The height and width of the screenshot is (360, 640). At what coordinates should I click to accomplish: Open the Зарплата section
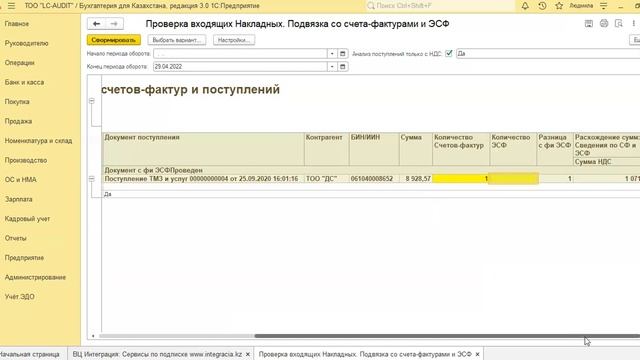point(18,199)
